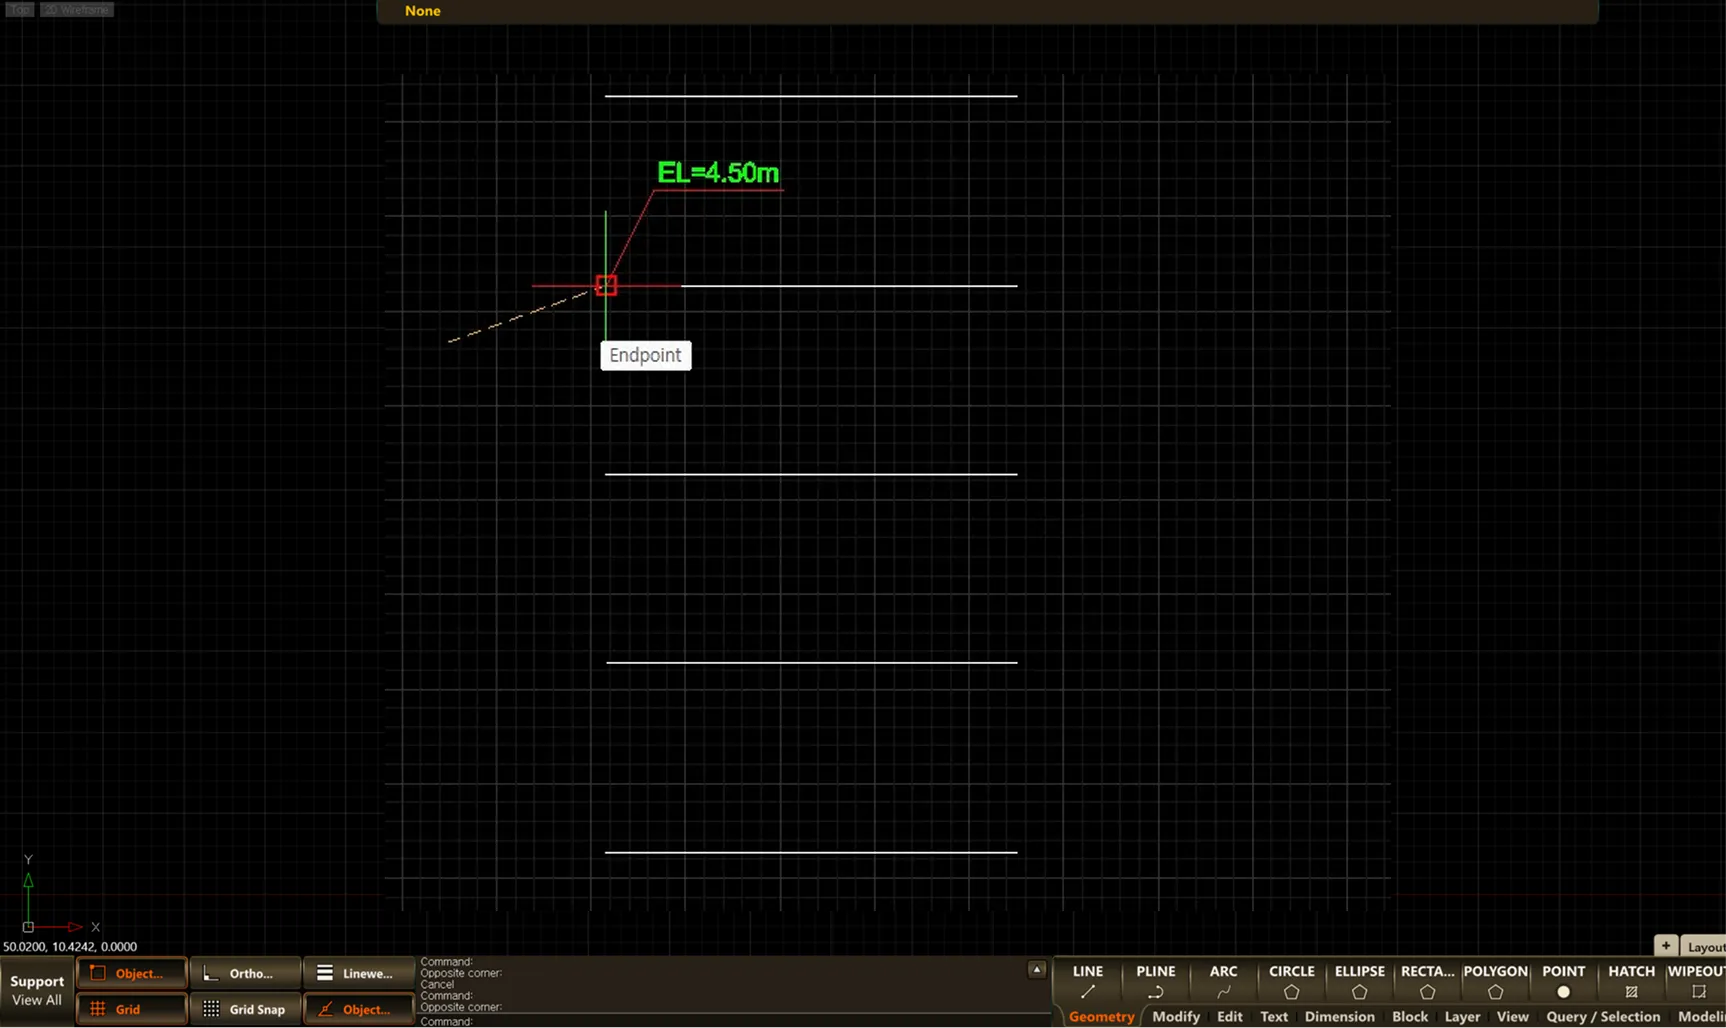Select the HATCH tool

click(x=1631, y=981)
